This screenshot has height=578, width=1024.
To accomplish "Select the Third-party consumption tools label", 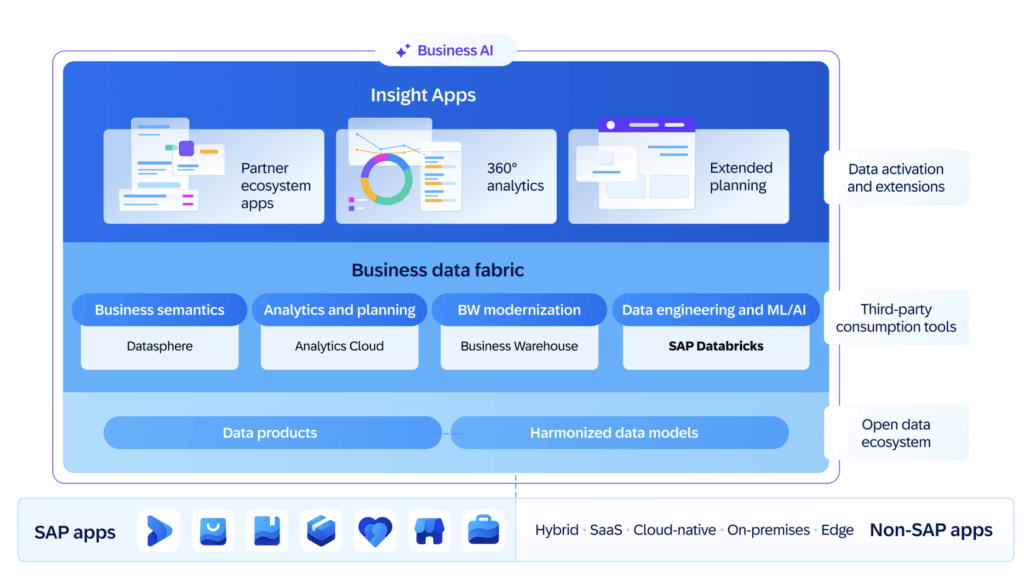I will [x=895, y=318].
